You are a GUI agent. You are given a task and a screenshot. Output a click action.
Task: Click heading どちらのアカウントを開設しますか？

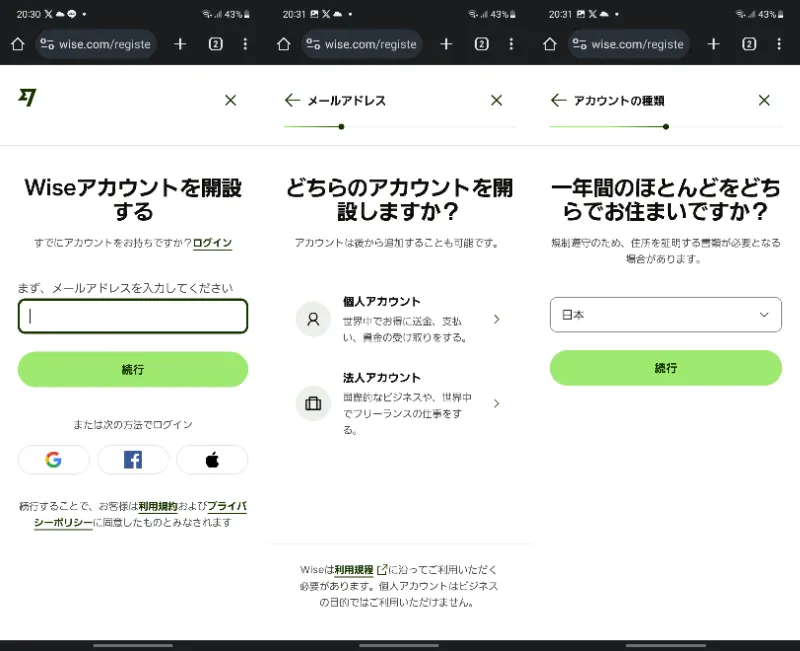click(x=399, y=199)
